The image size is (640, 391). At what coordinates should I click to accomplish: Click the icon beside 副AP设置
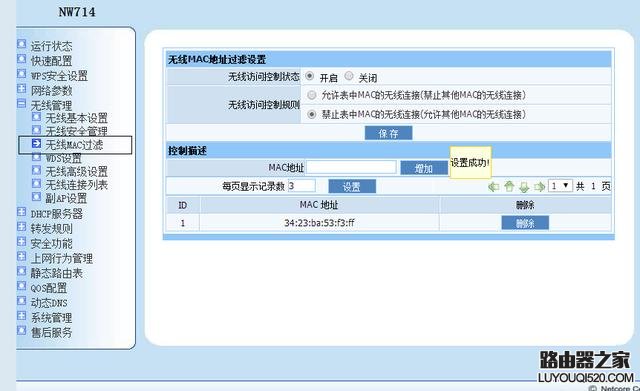click(36, 197)
